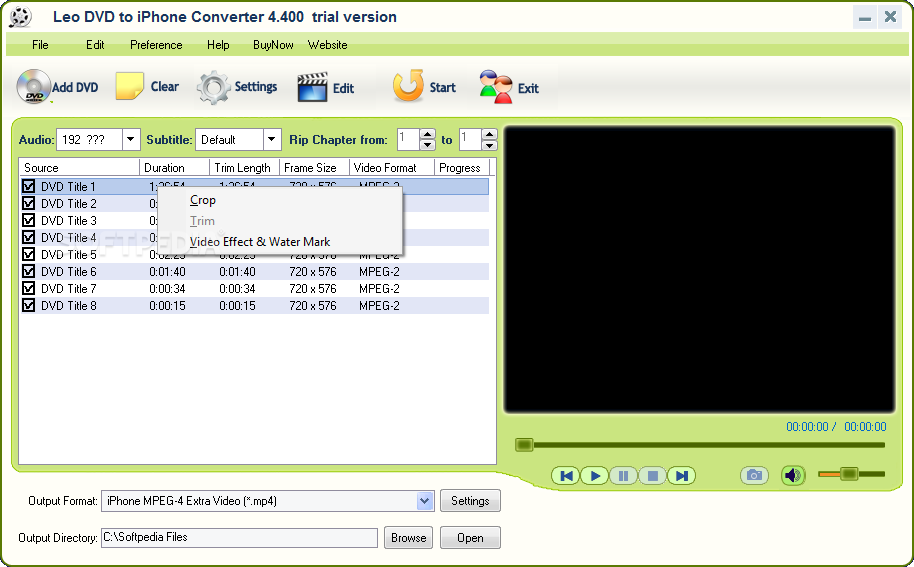Select the DVD Title 8 row text

click(69, 305)
